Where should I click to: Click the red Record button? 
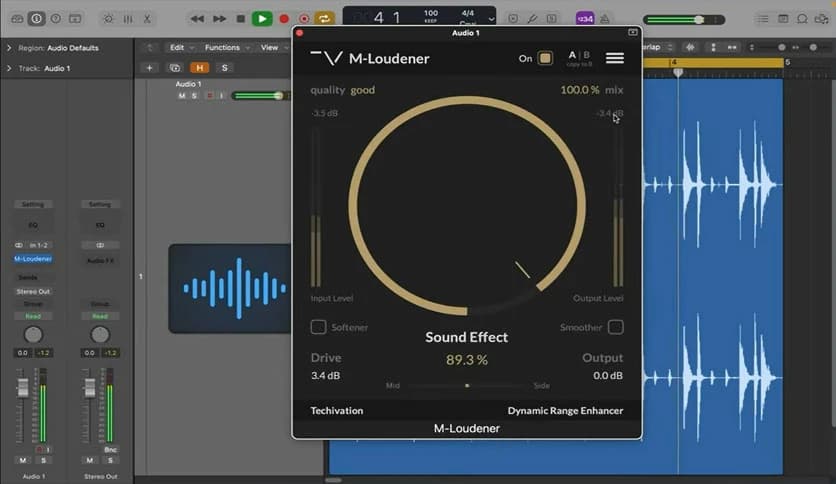[x=283, y=18]
